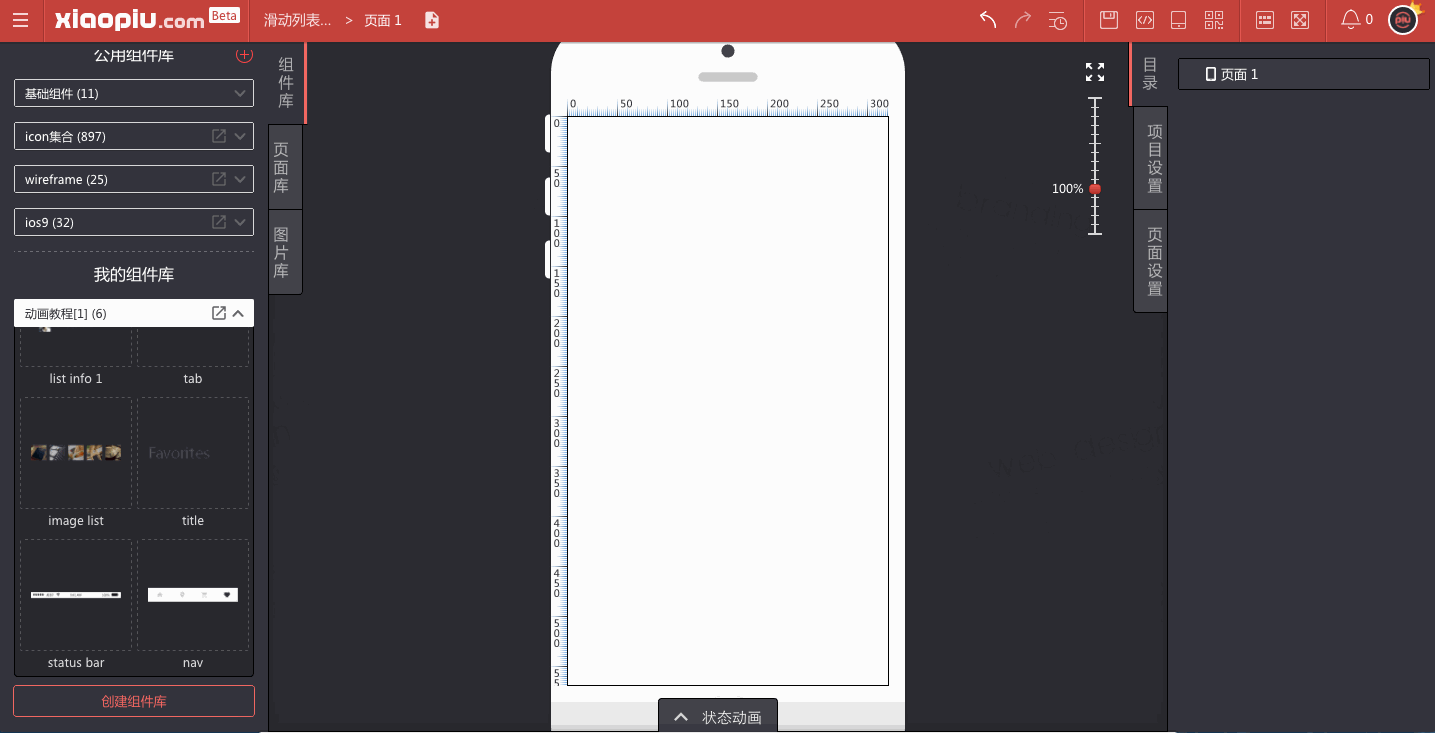Open ios9 library external link icon
Image resolution: width=1435 pixels, height=733 pixels.
click(218, 222)
